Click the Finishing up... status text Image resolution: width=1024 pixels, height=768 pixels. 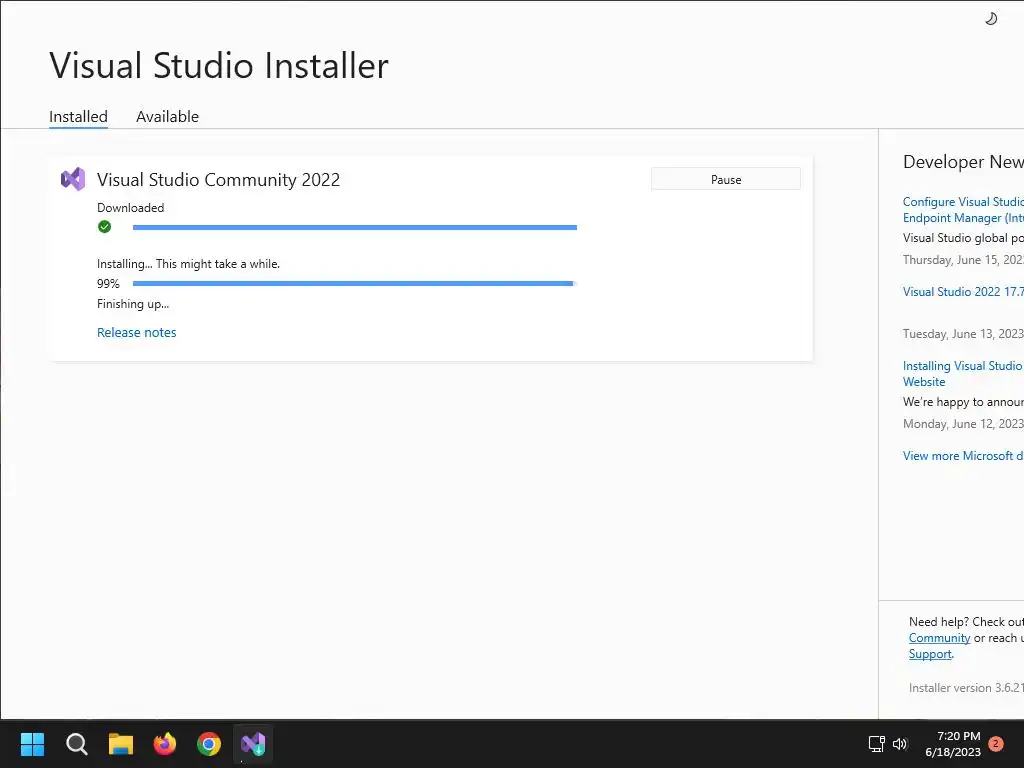pyautogui.click(x=133, y=304)
